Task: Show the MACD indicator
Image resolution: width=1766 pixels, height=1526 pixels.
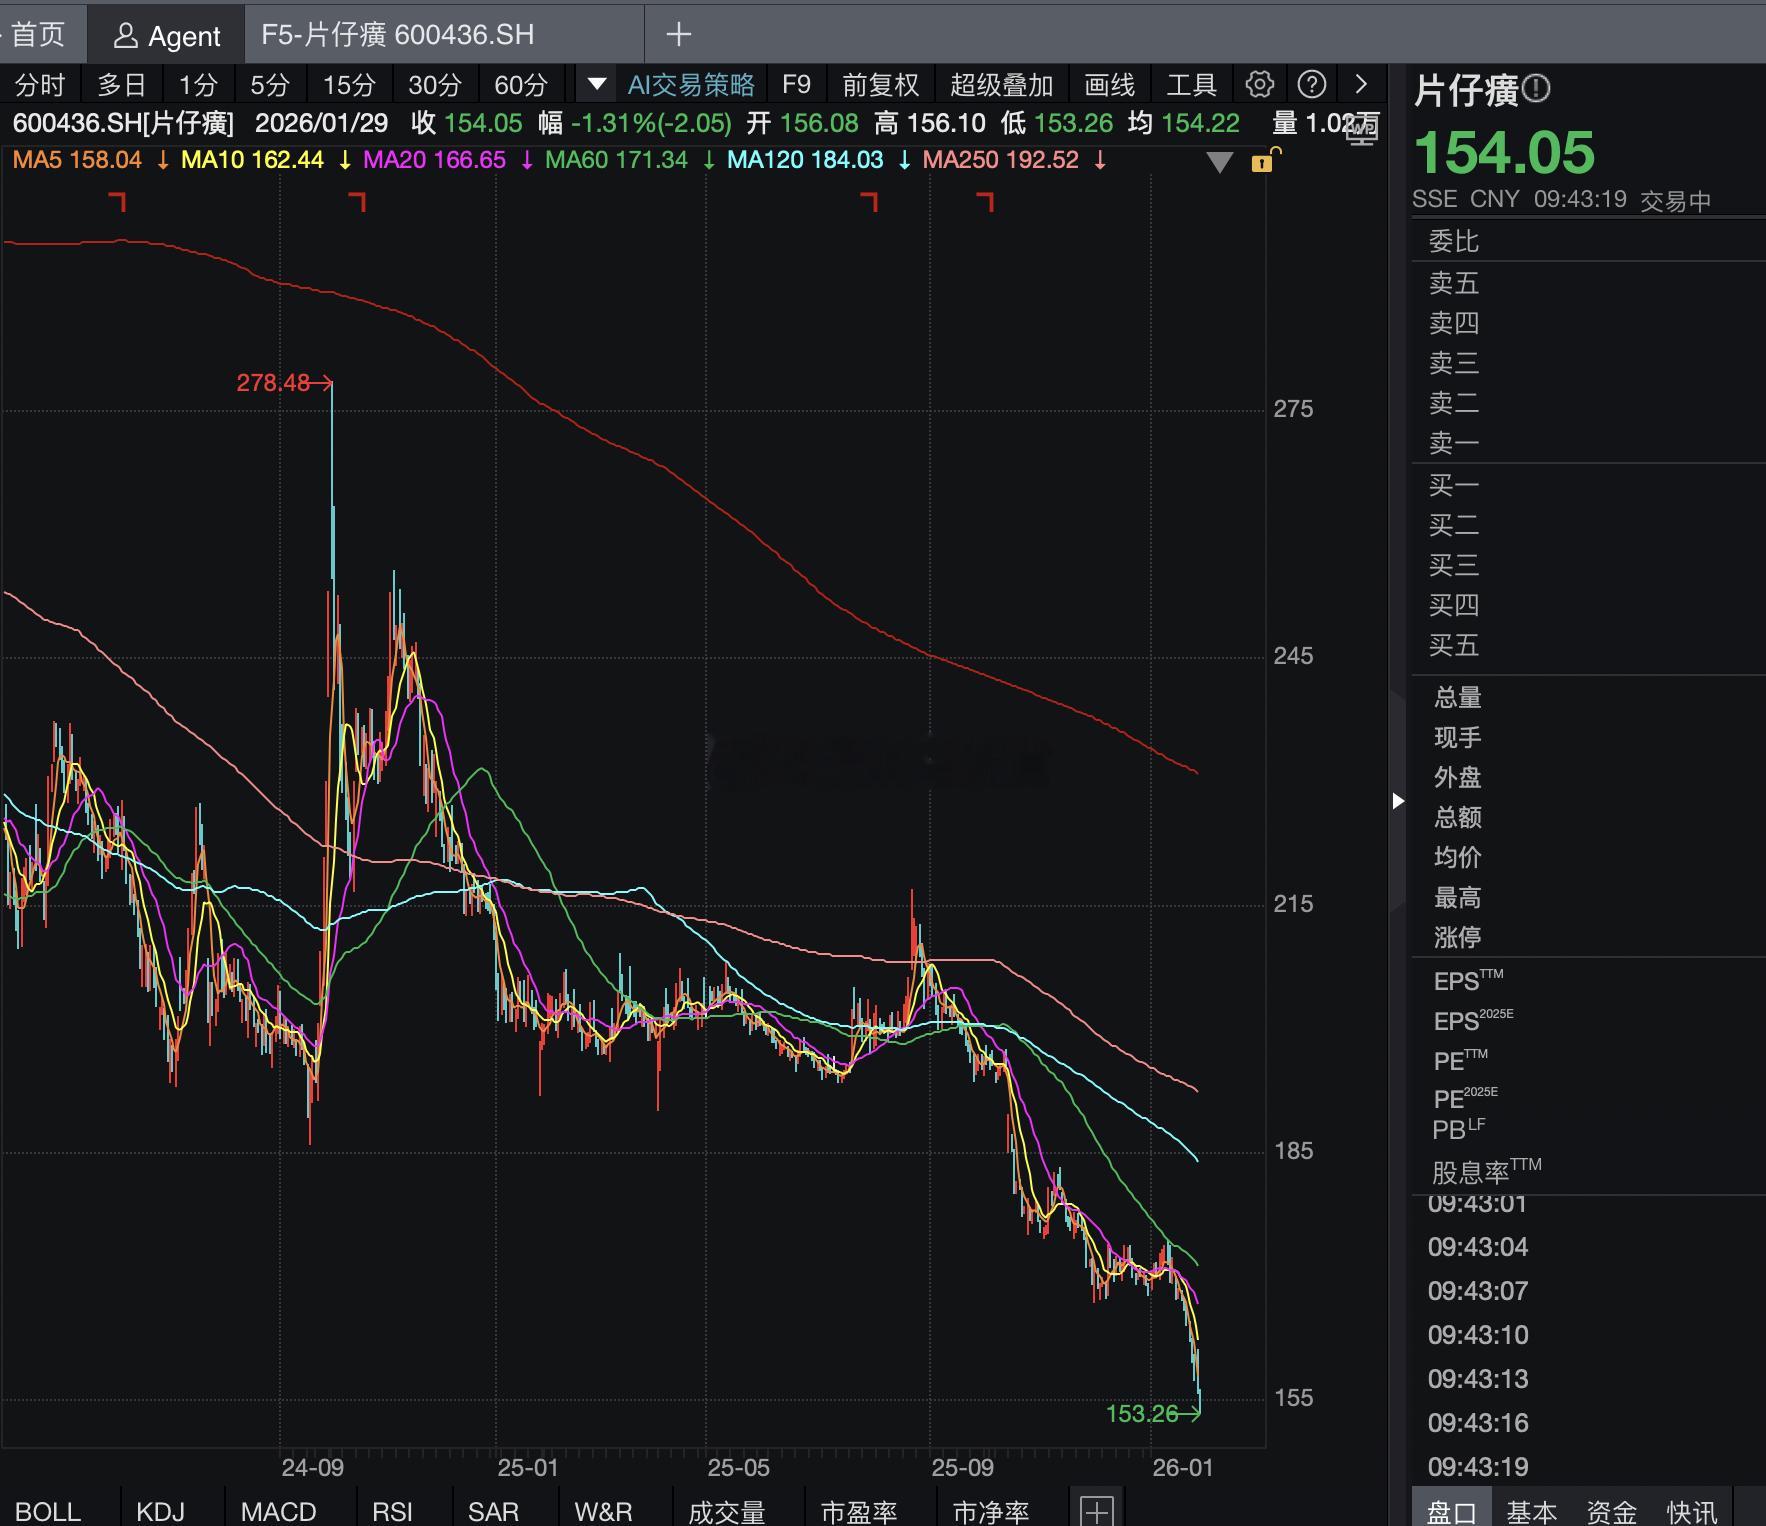Action: click(279, 1511)
